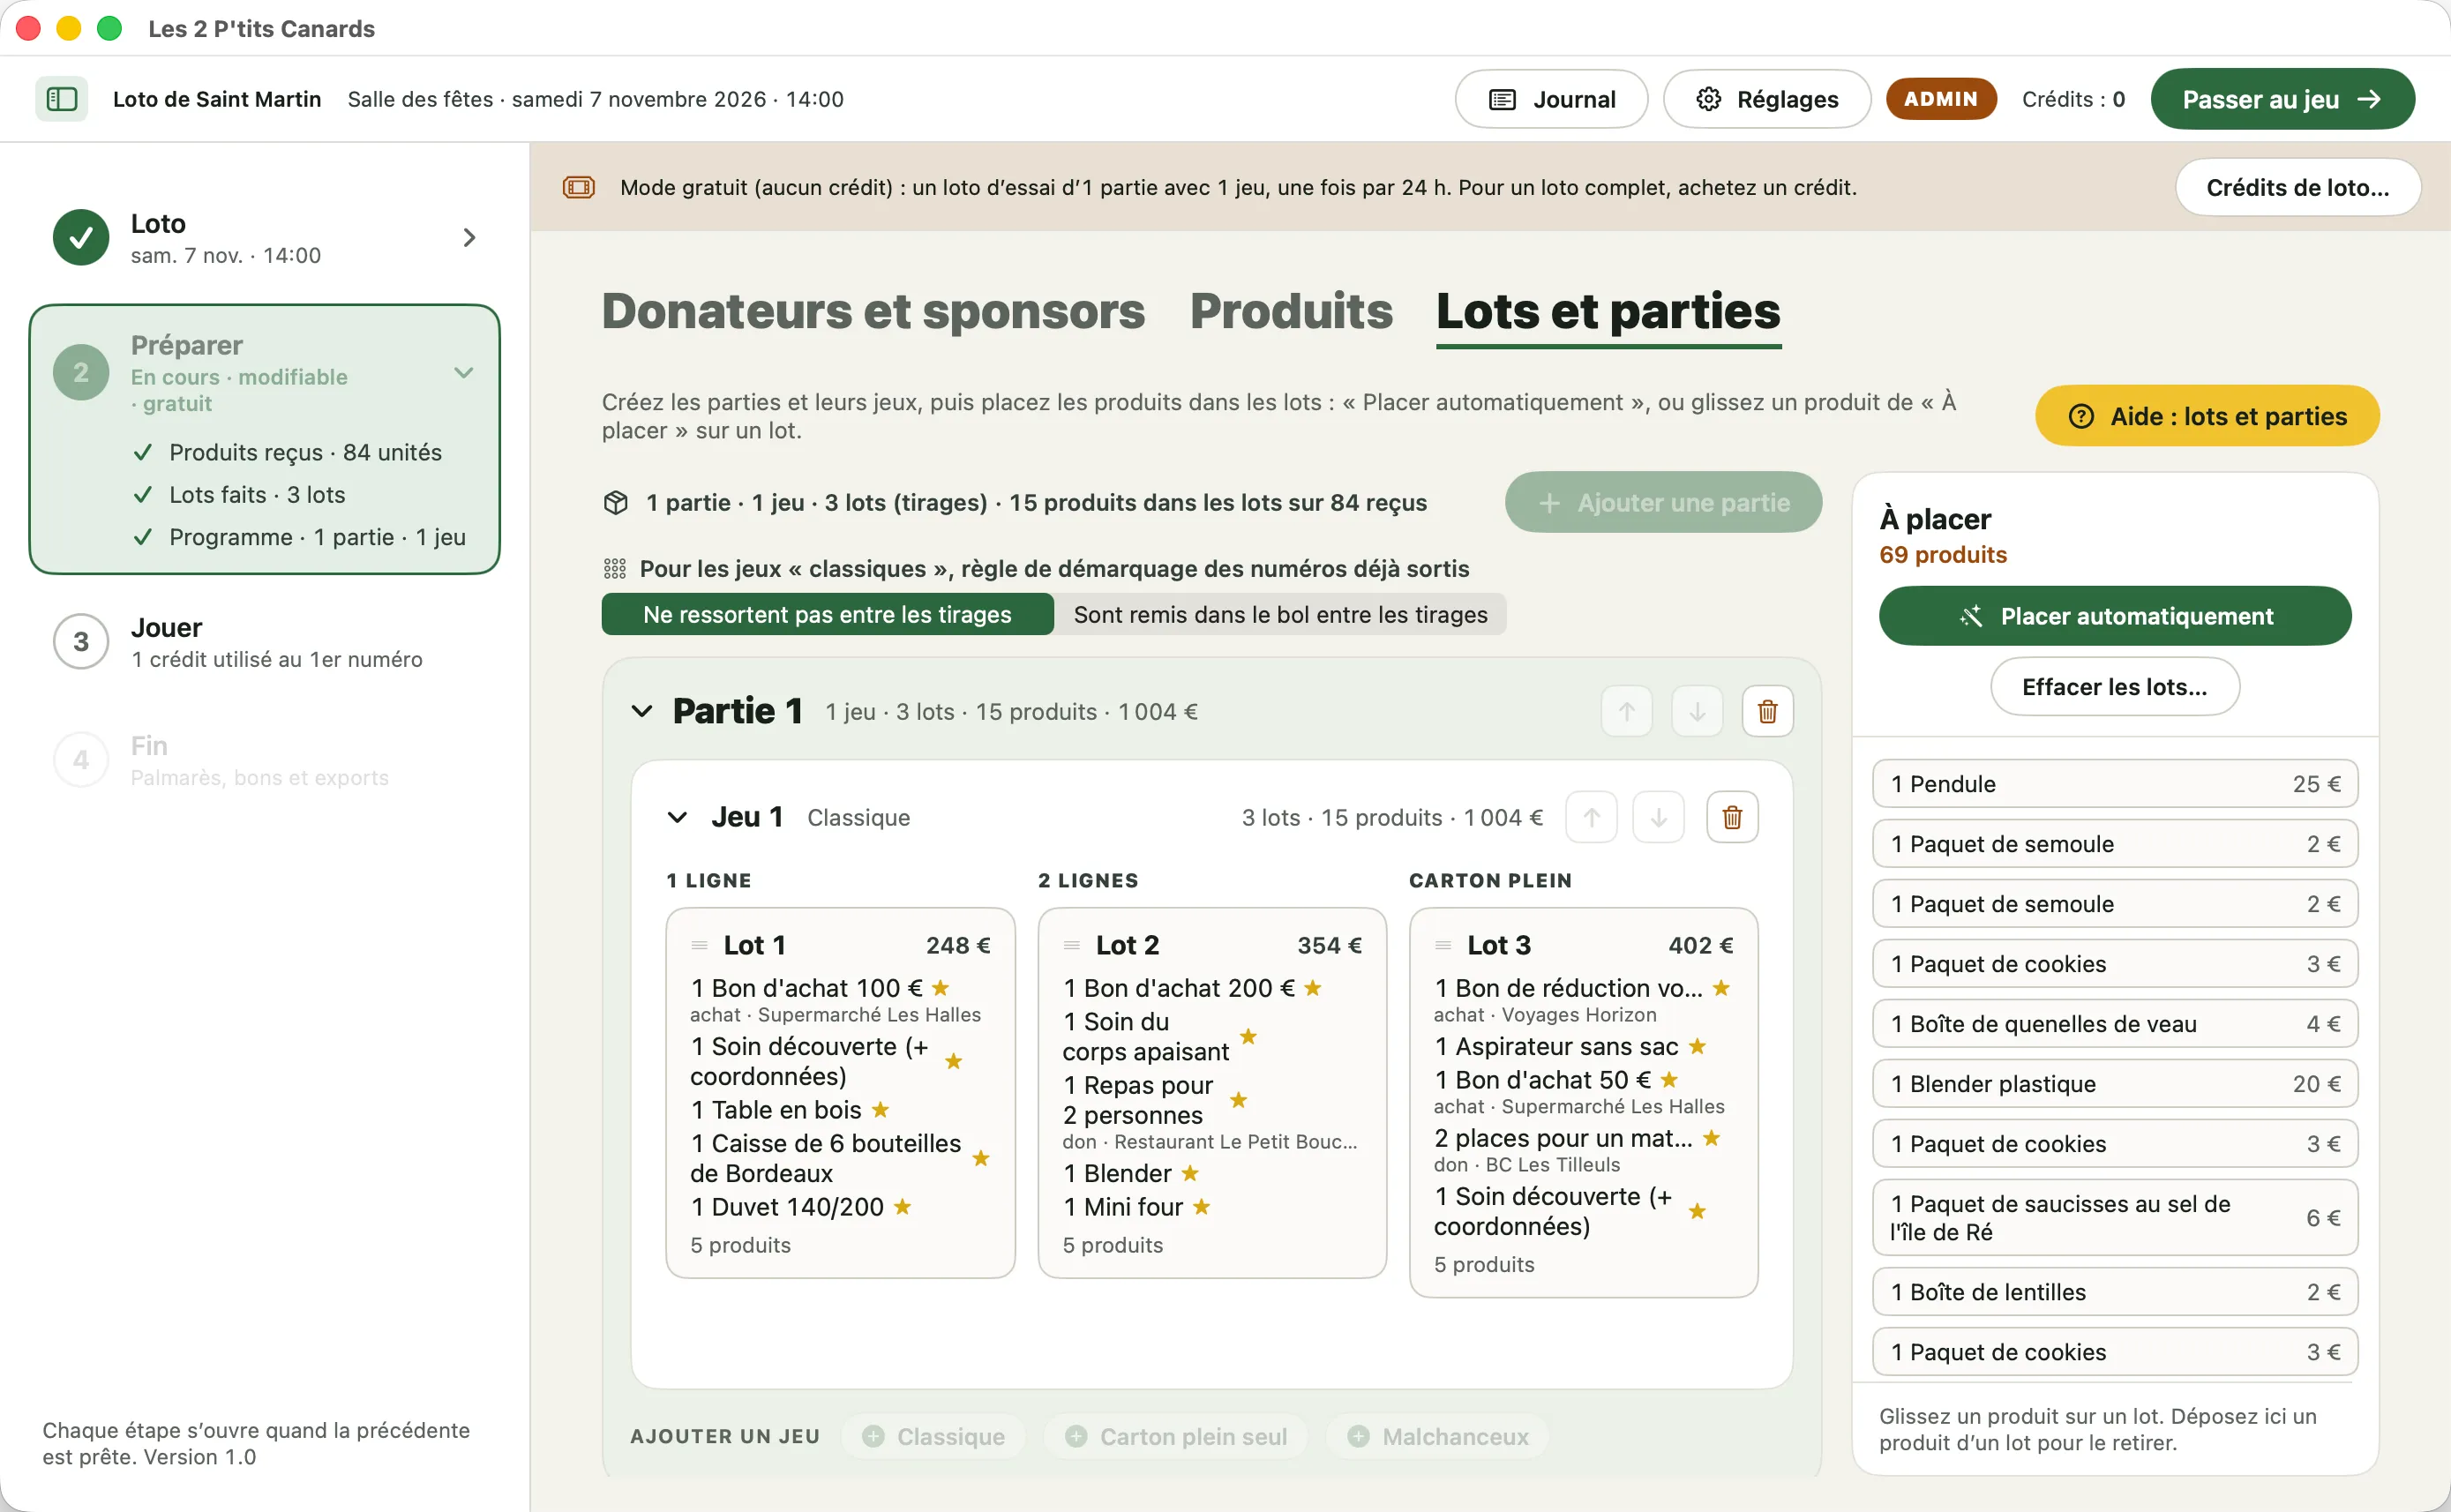Move Partie 1 down with arrow

(1697, 711)
